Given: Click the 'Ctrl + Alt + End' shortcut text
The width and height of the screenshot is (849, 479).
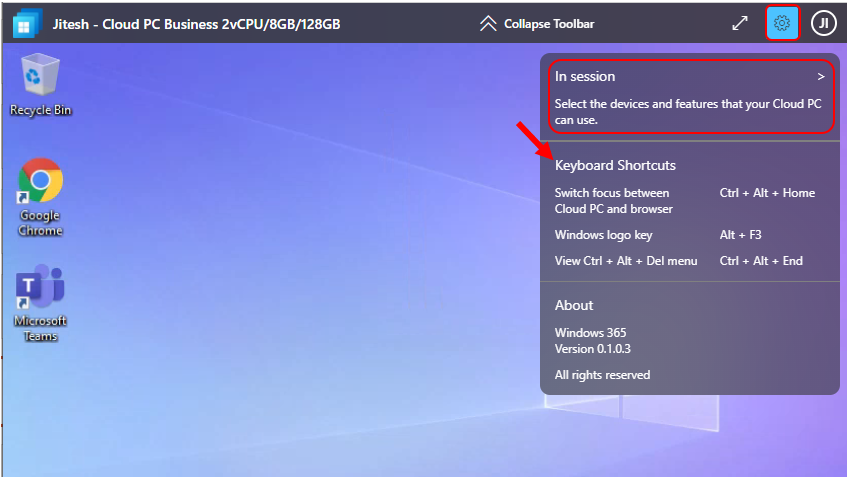Looking at the screenshot, I should tap(761, 261).
